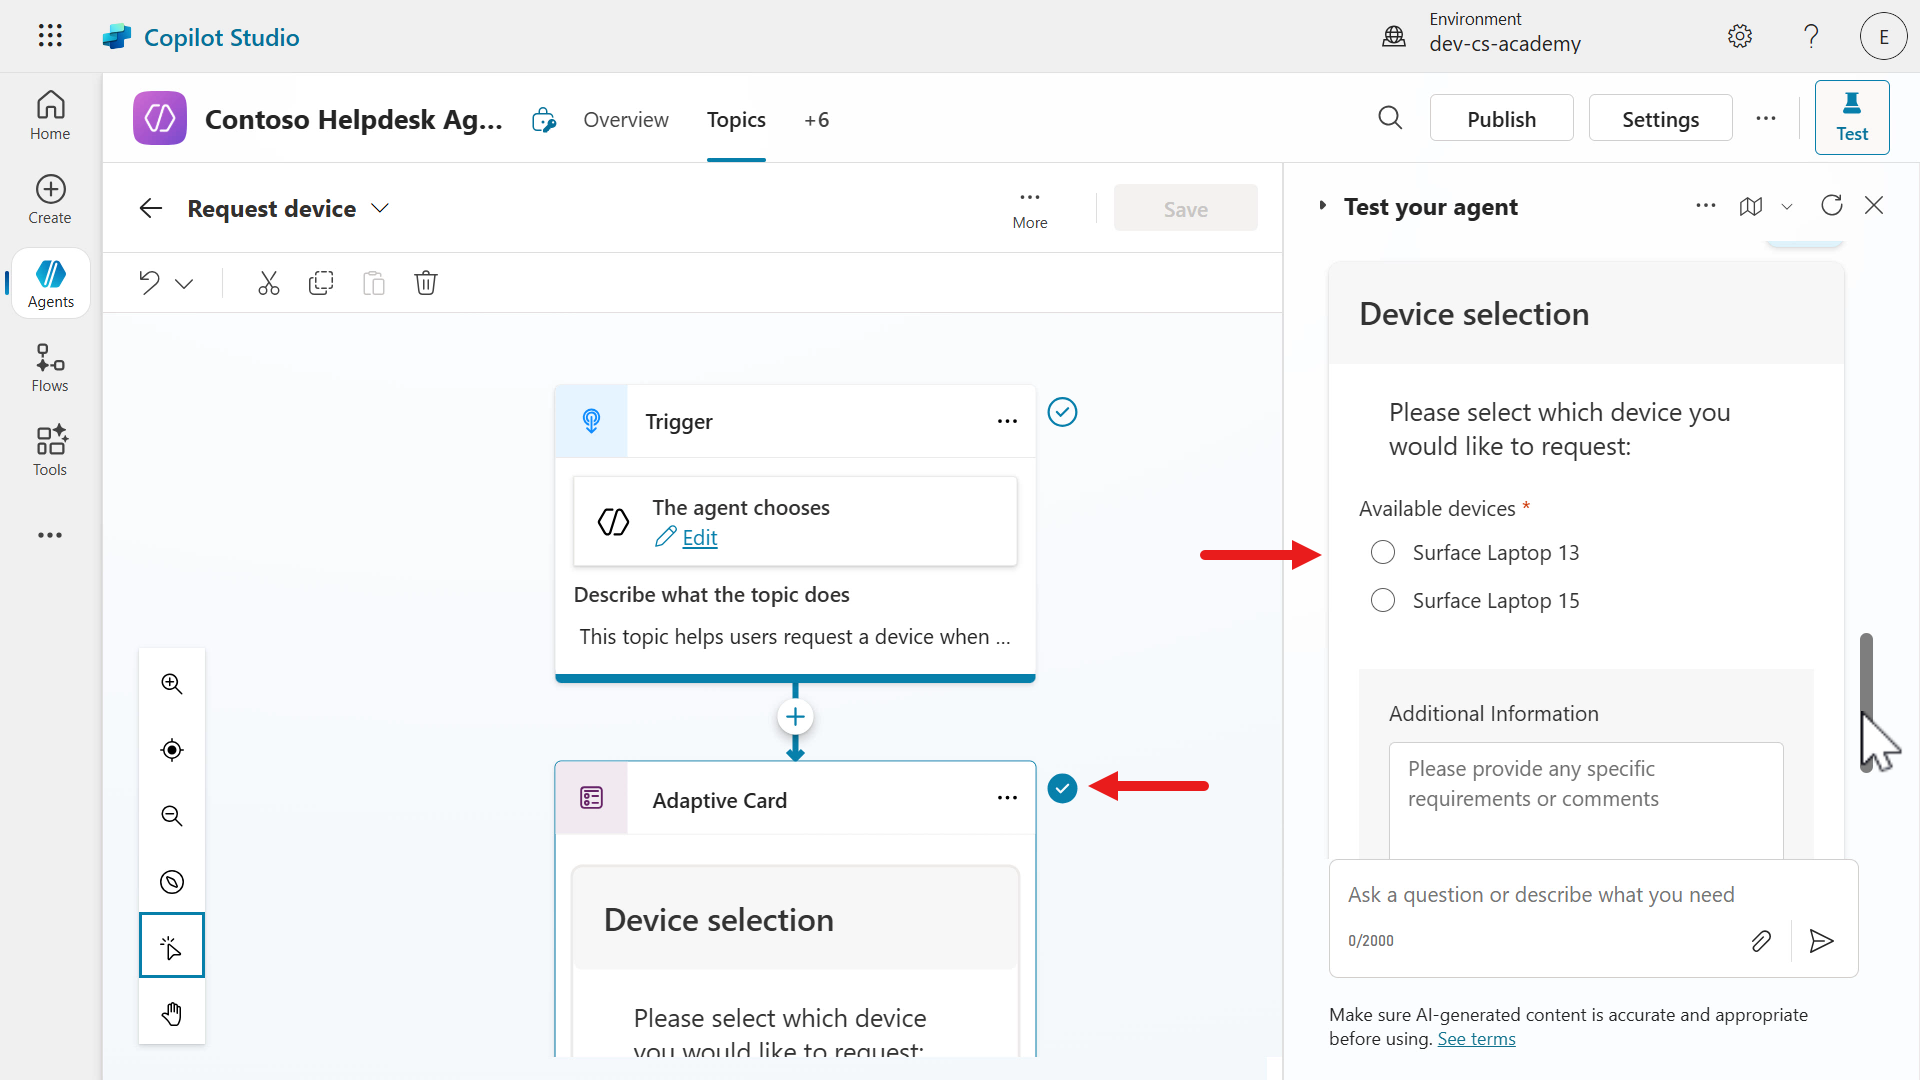Click the reset map focus target icon
Screen dimensions: 1920x1080
(x=172, y=750)
